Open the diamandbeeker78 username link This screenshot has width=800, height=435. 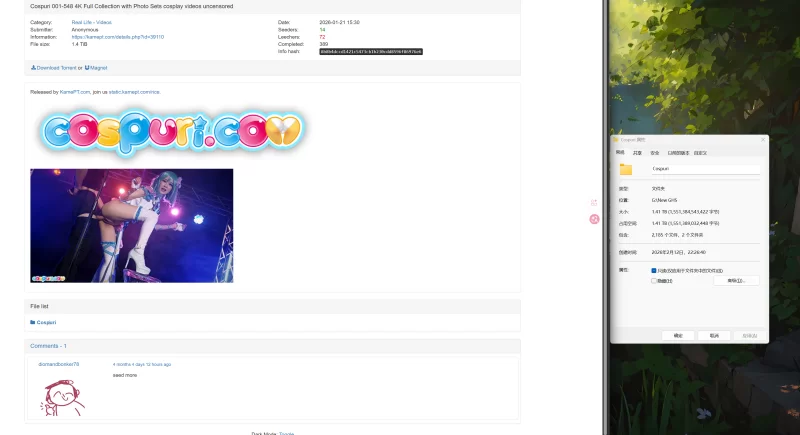tap(59, 364)
